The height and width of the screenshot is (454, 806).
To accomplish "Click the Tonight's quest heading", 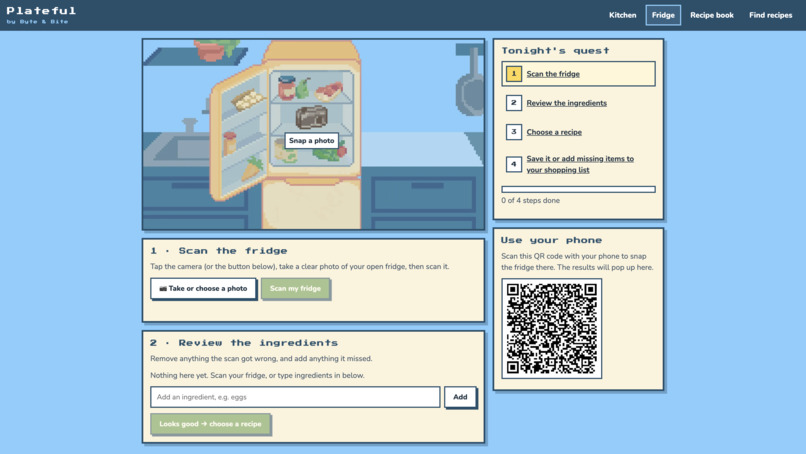I will point(555,50).
